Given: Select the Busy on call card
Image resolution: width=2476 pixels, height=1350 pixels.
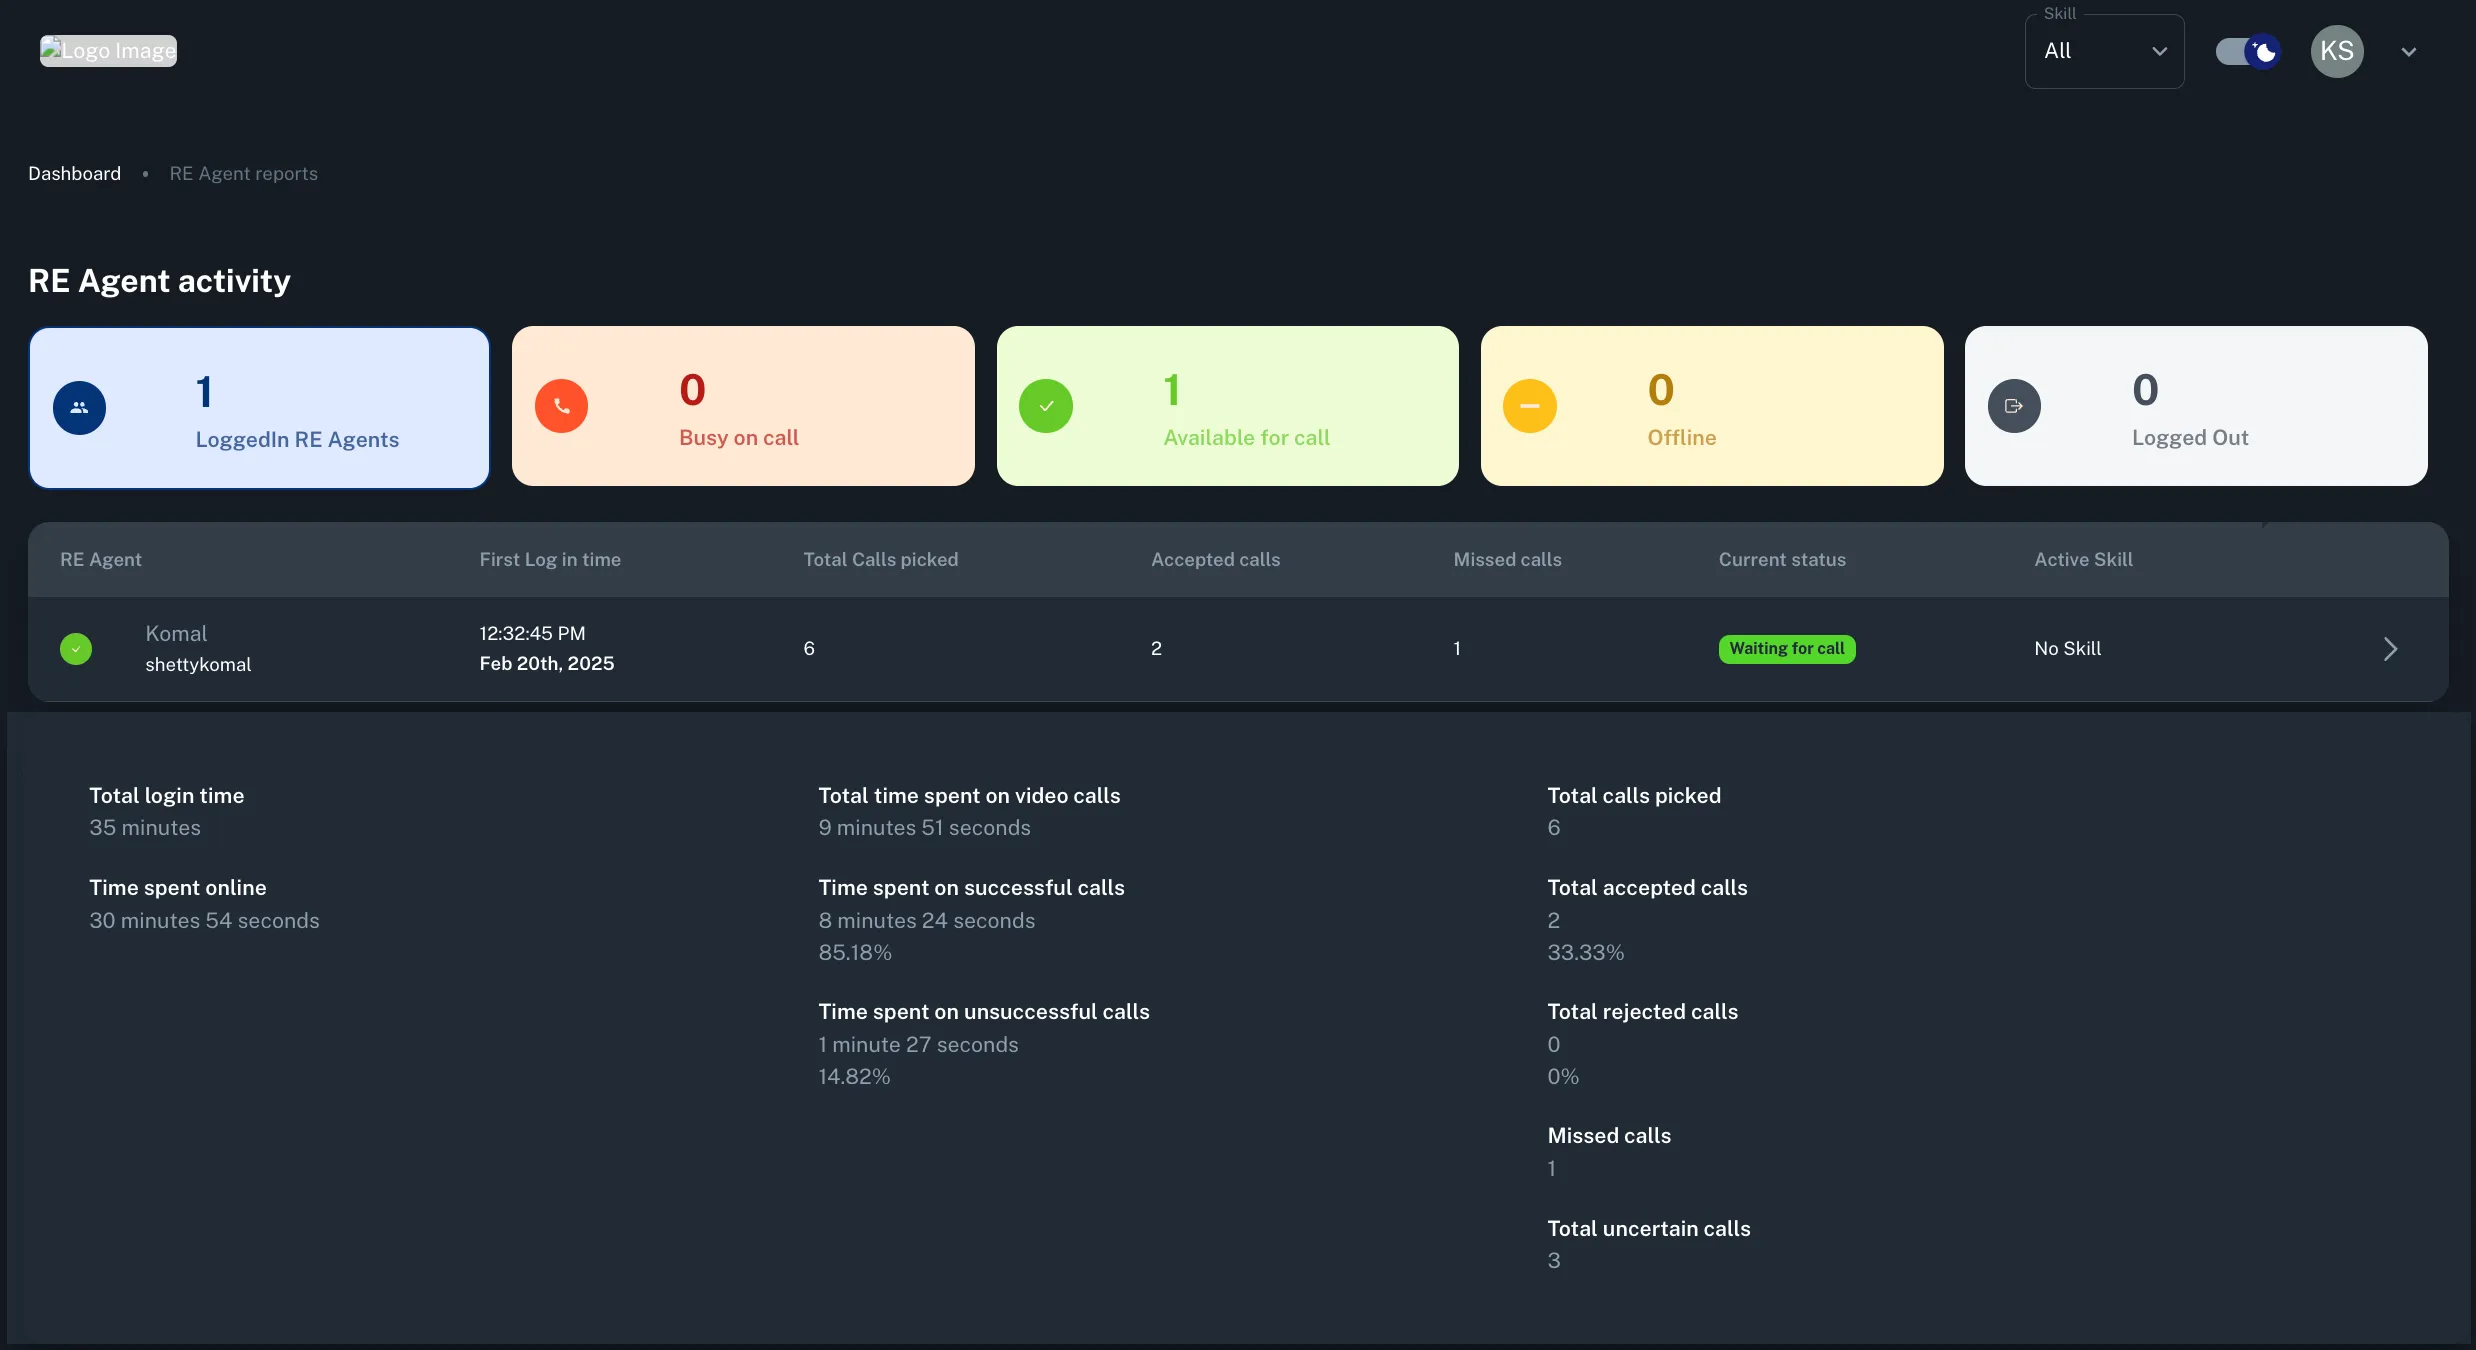Looking at the screenshot, I should [x=743, y=406].
